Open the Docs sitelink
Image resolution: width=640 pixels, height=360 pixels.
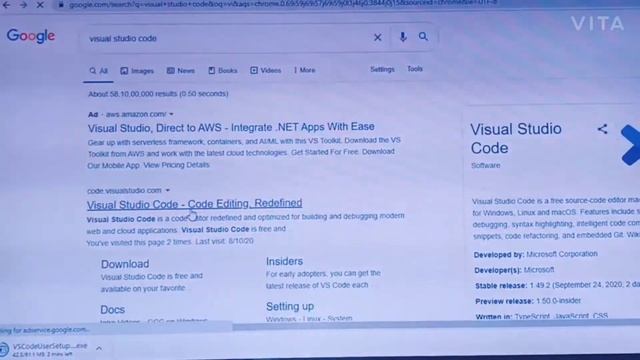pos(113,309)
